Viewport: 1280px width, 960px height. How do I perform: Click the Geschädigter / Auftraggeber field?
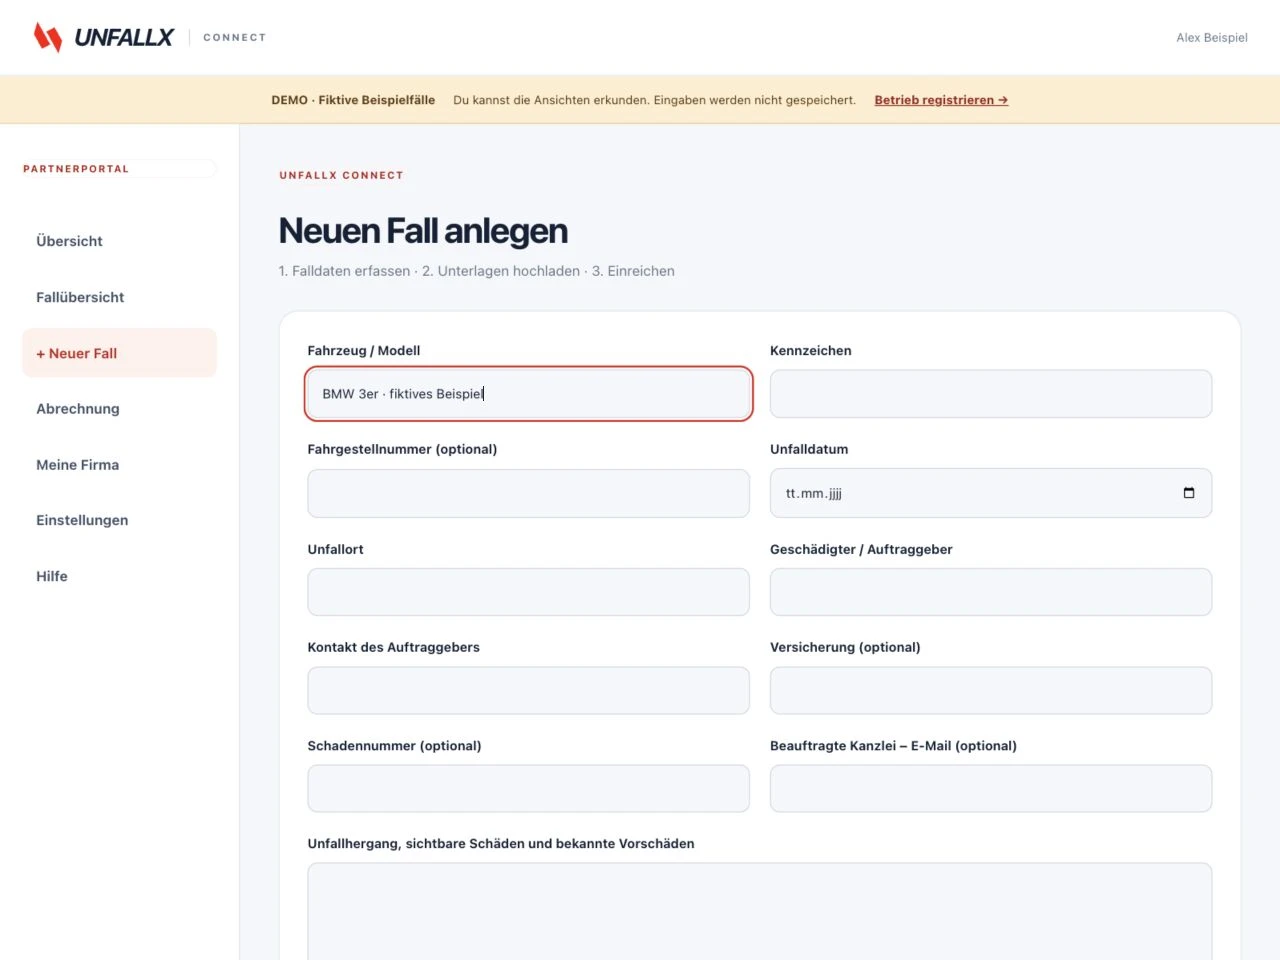coord(991,592)
